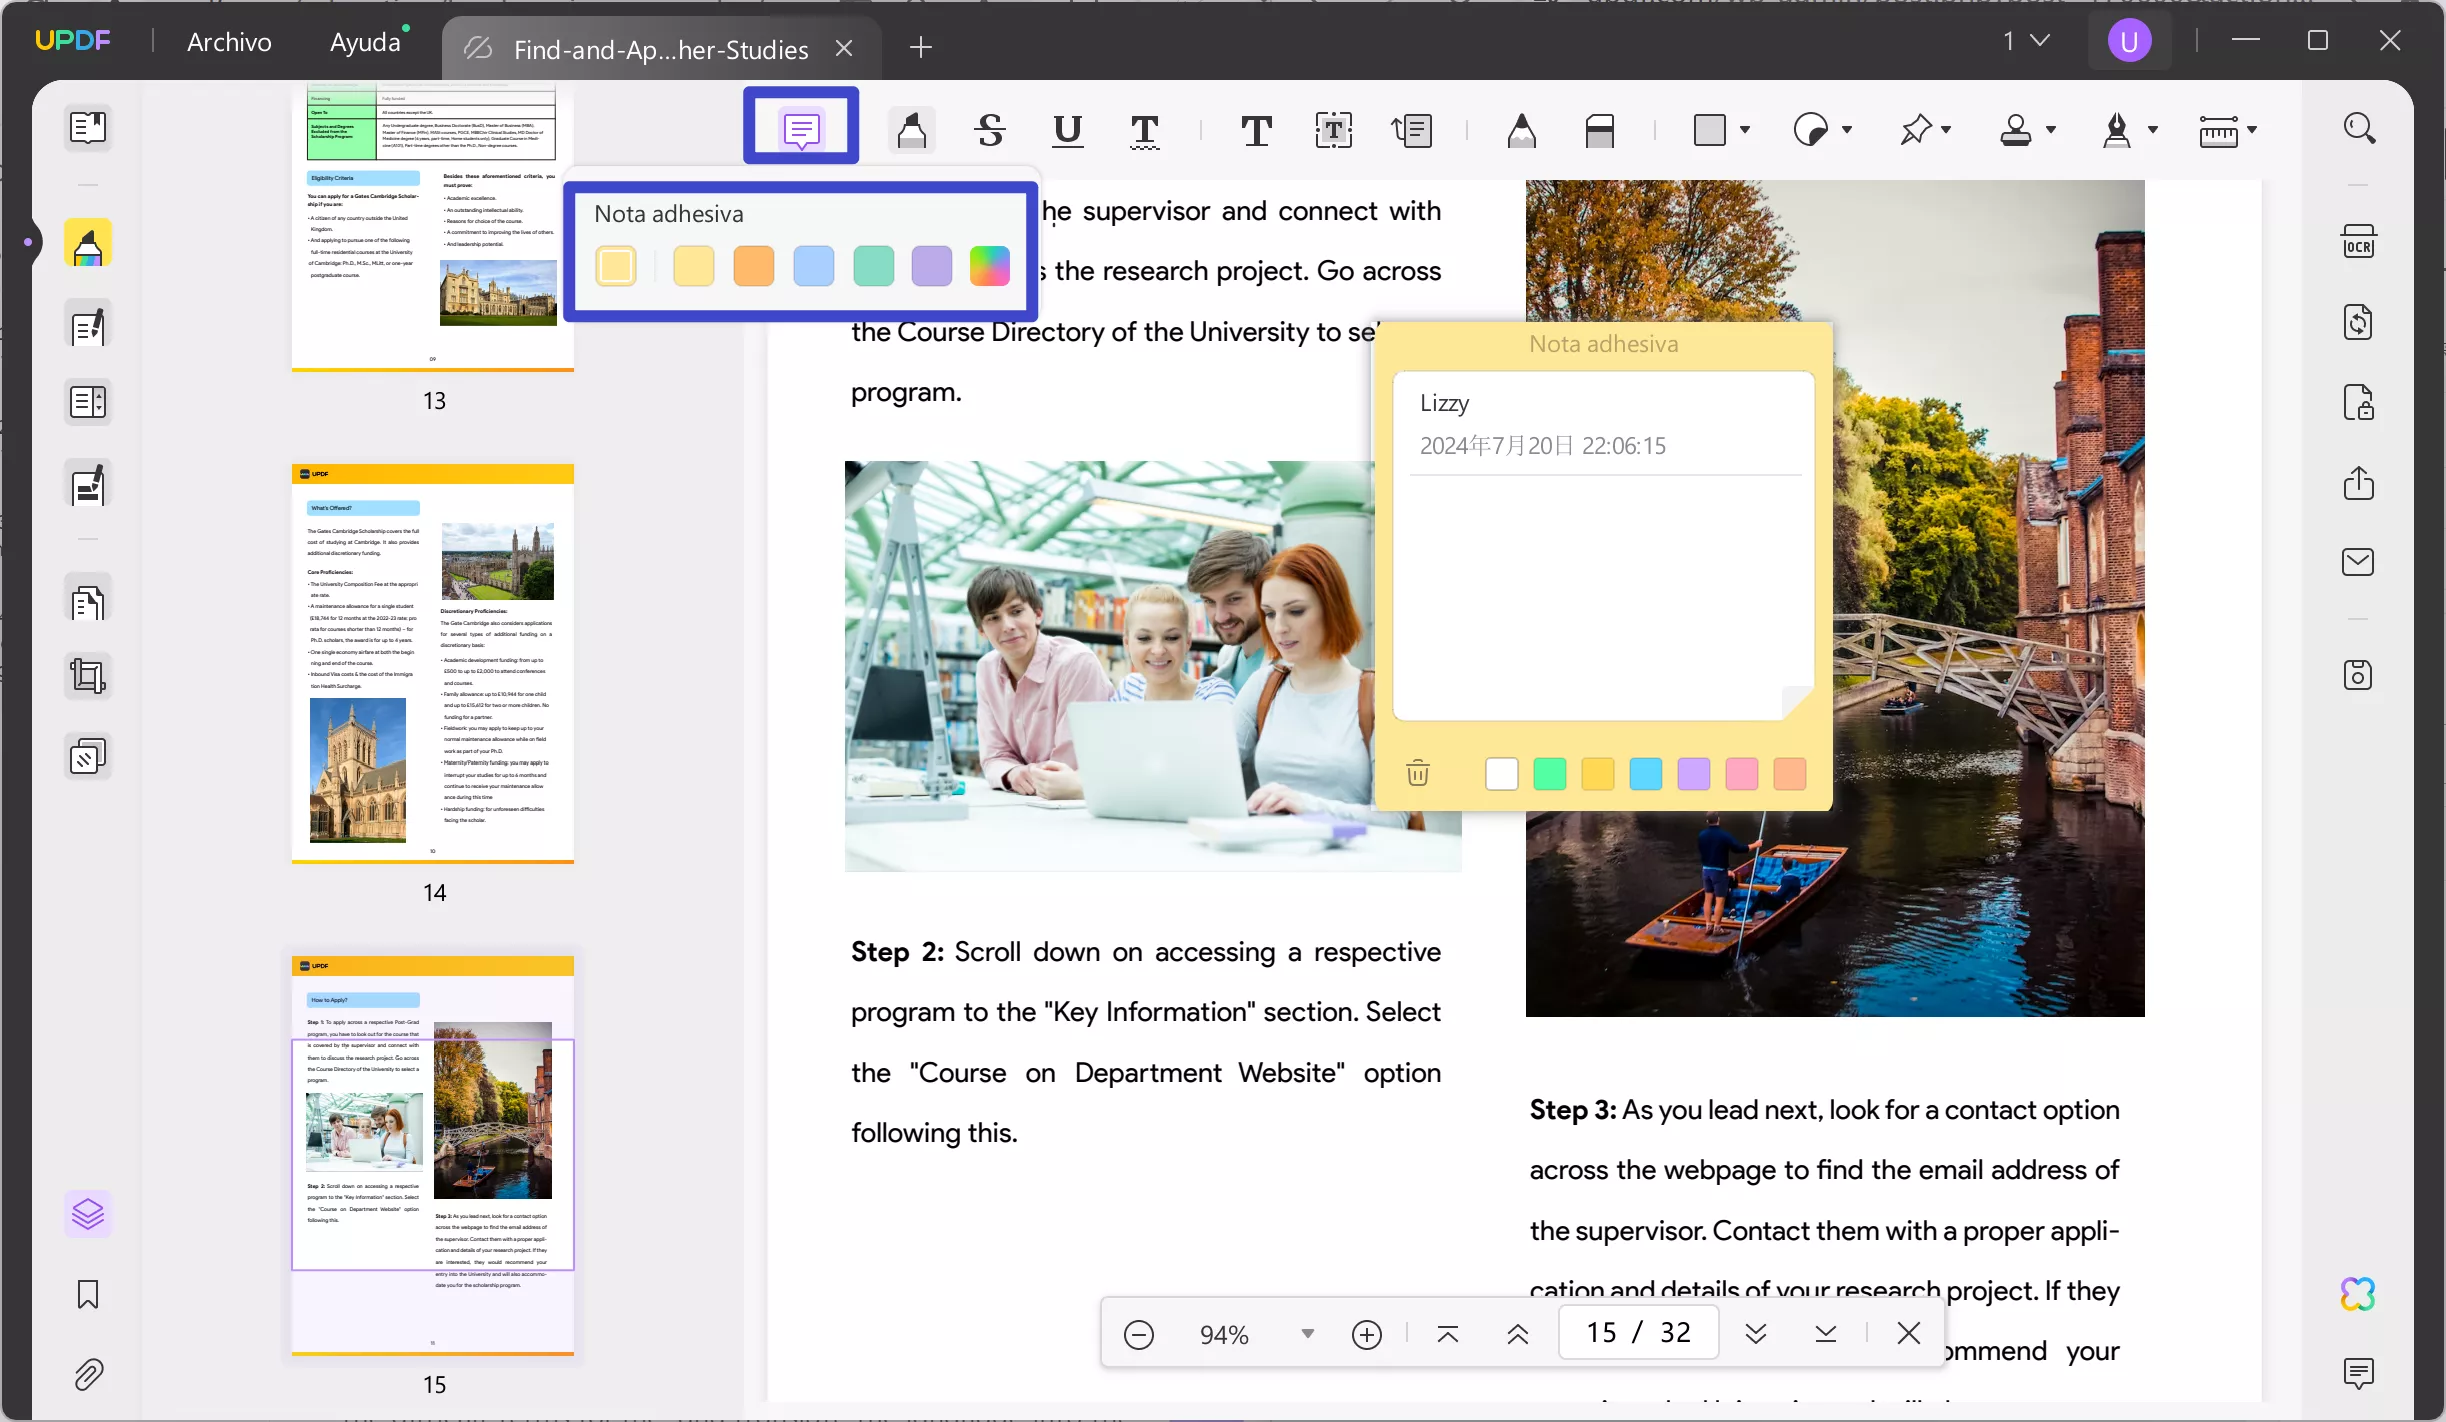Select the strikethrough tool
This screenshot has width=2446, height=1422.
990,130
